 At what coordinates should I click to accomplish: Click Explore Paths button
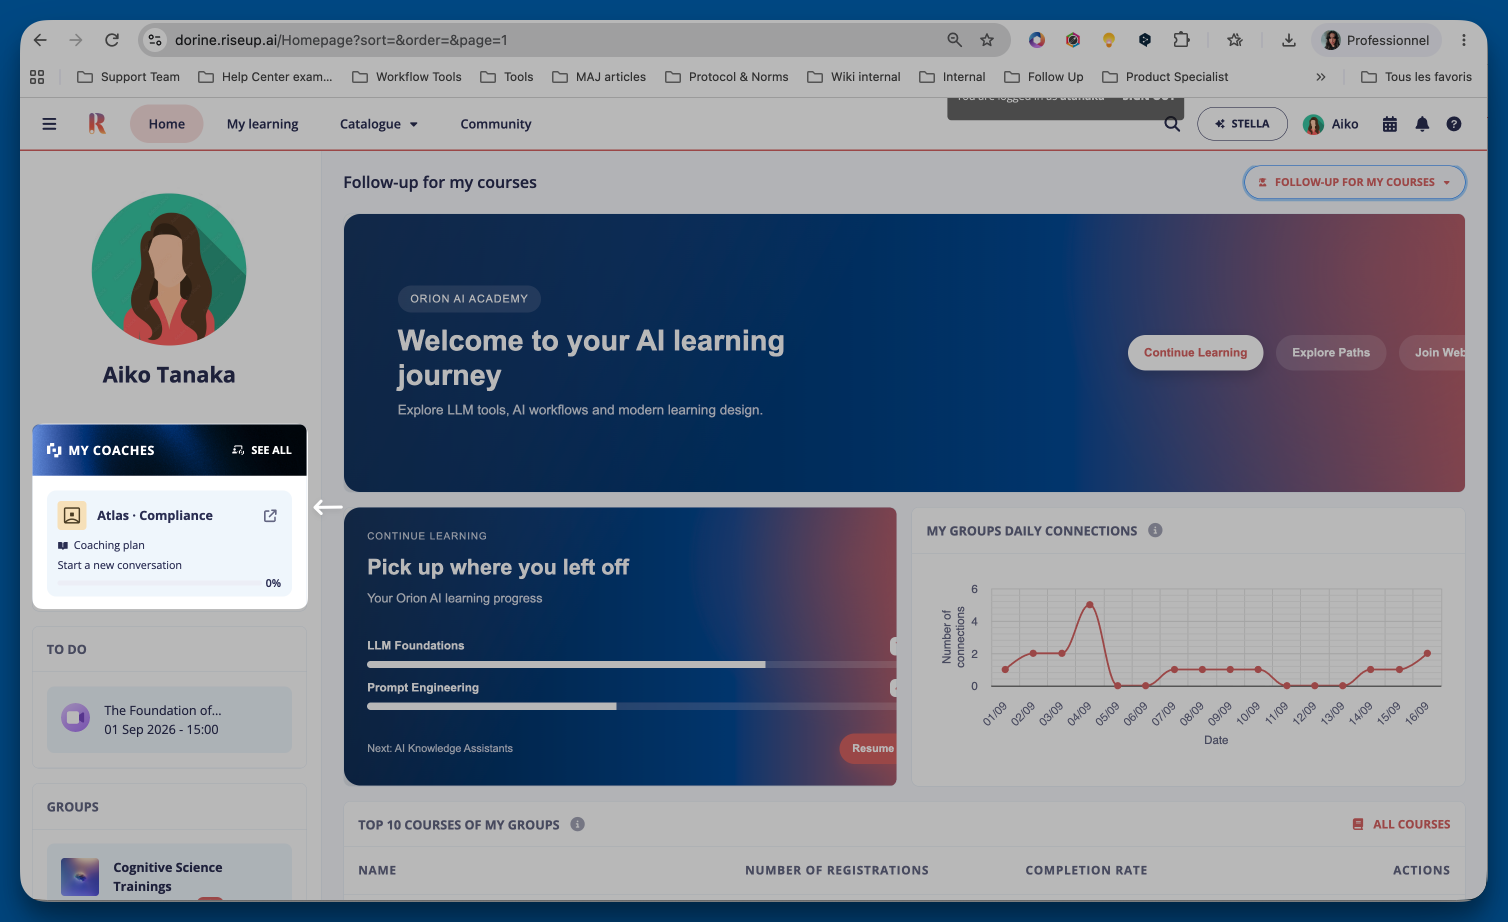point(1330,352)
